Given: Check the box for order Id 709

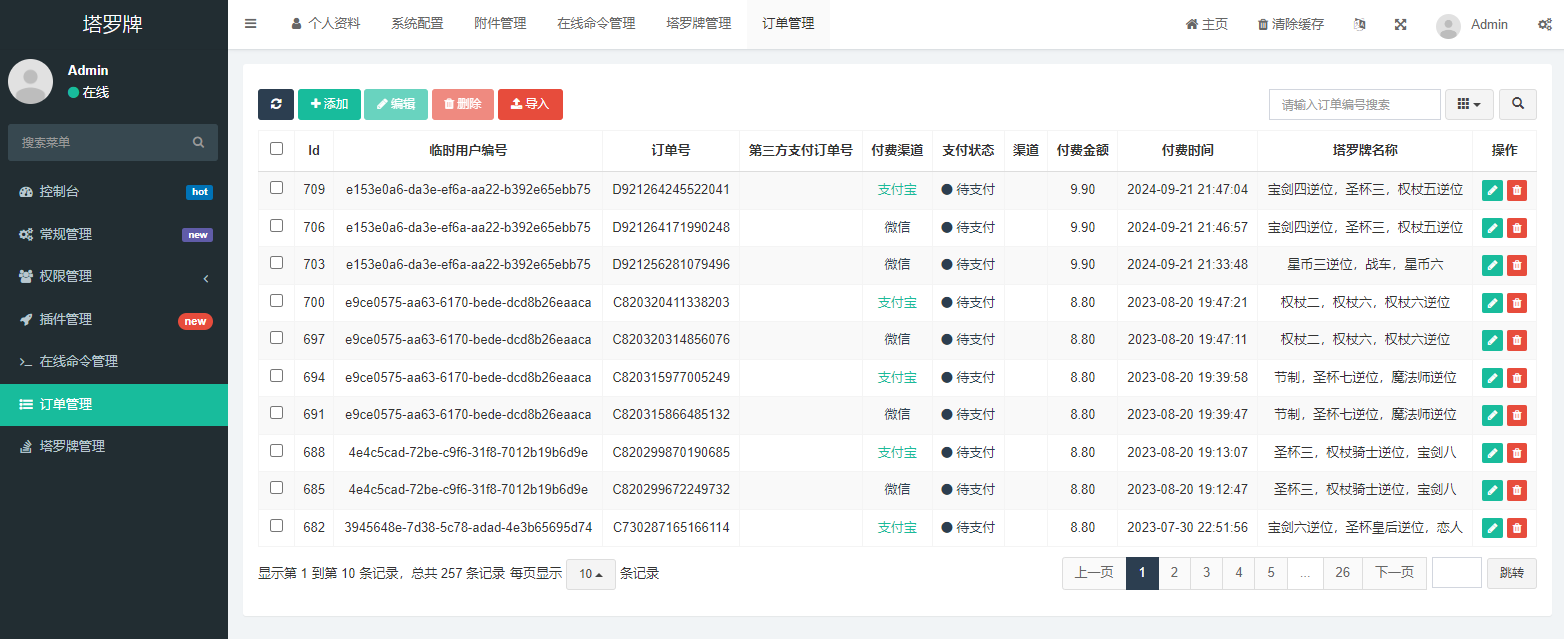Looking at the screenshot, I should pyautogui.click(x=277, y=187).
